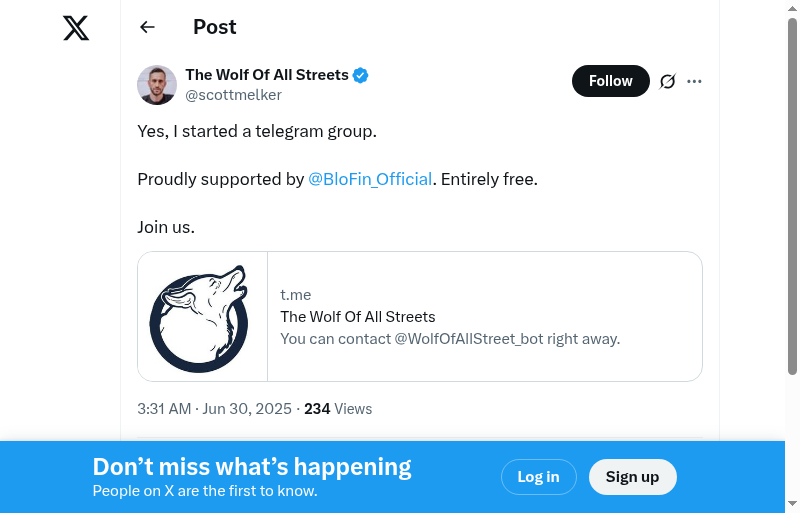The image size is (800, 513).
Task: Click the scrollbar down arrow
Action: click(792, 504)
